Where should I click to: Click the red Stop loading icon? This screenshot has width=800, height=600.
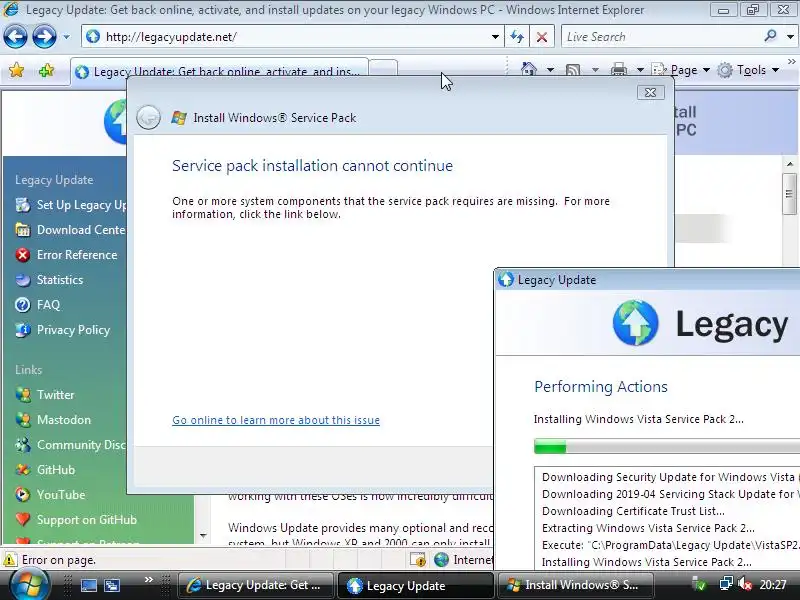[542, 37]
